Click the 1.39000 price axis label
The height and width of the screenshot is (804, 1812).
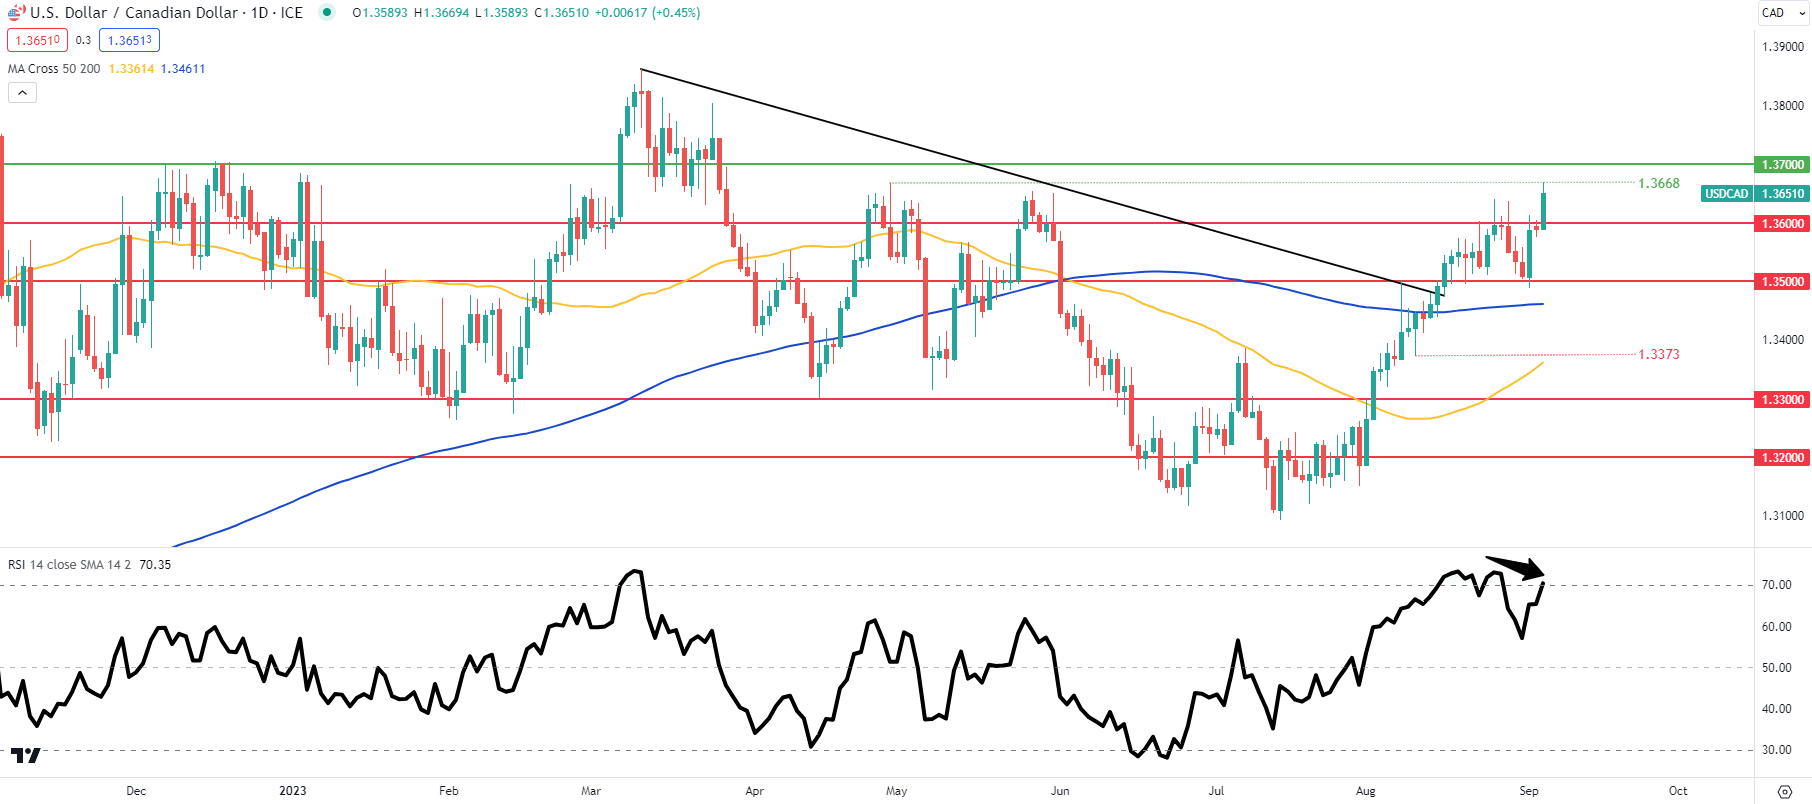tap(1783, 47)
